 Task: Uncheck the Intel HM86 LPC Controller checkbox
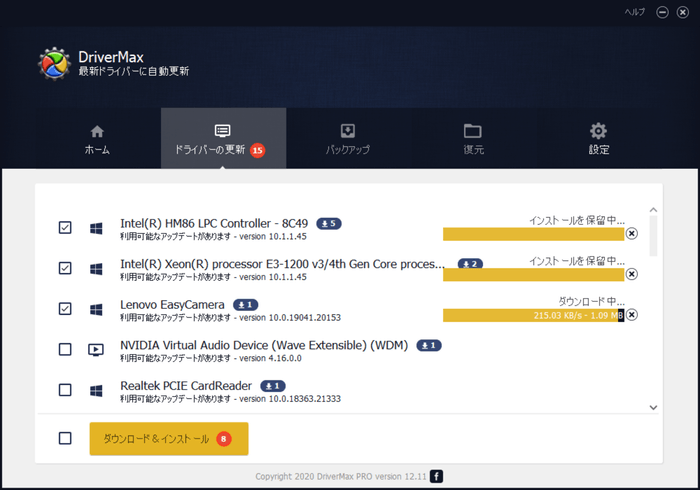pos(65,228)
